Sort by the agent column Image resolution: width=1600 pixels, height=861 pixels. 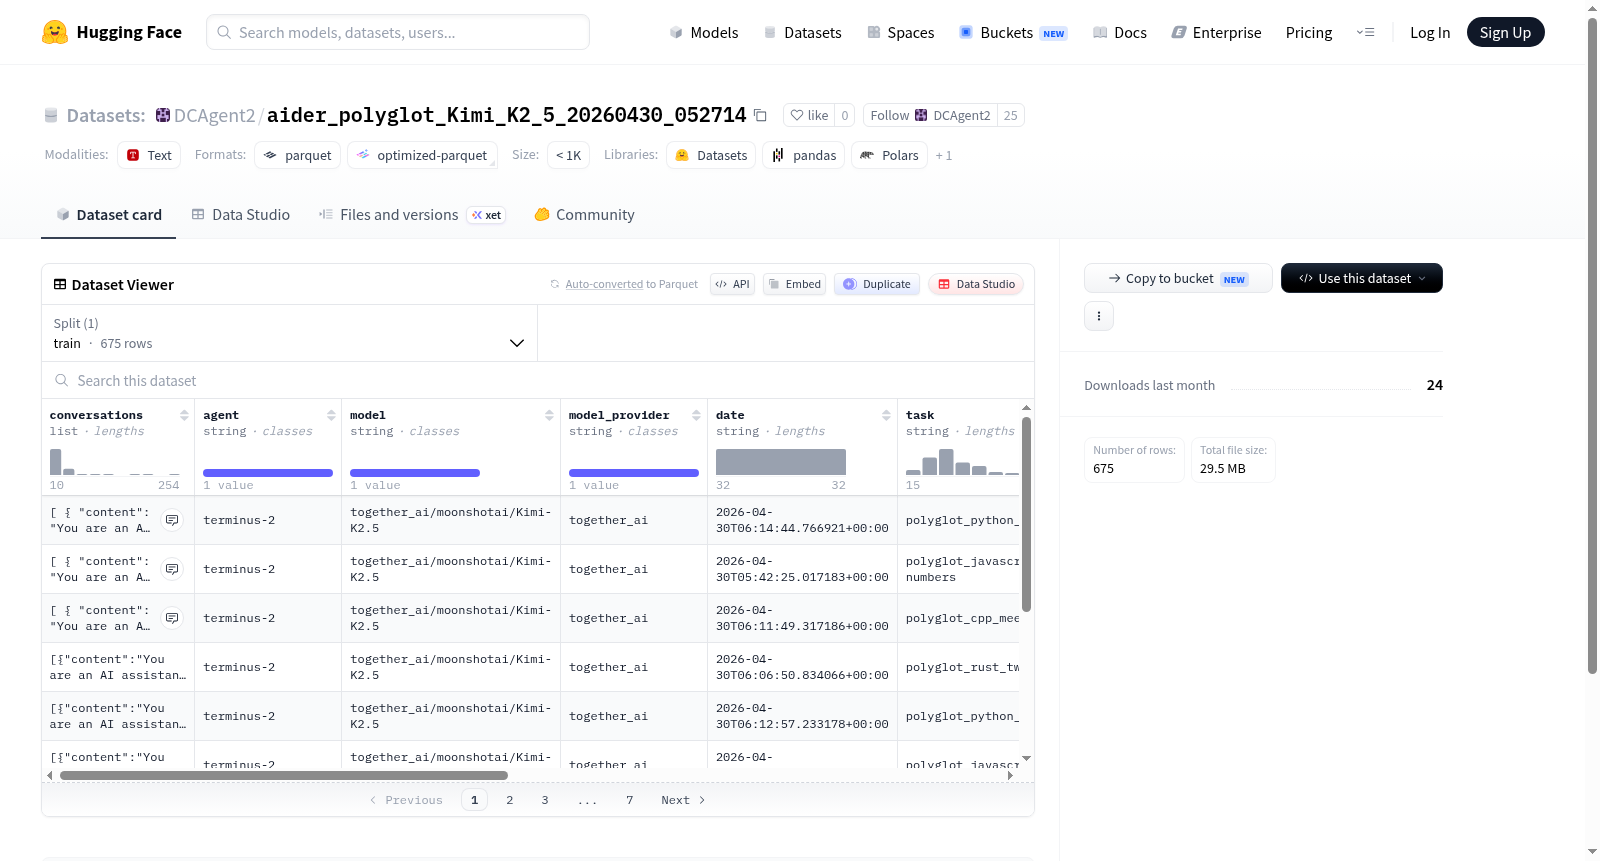(331, 415)
